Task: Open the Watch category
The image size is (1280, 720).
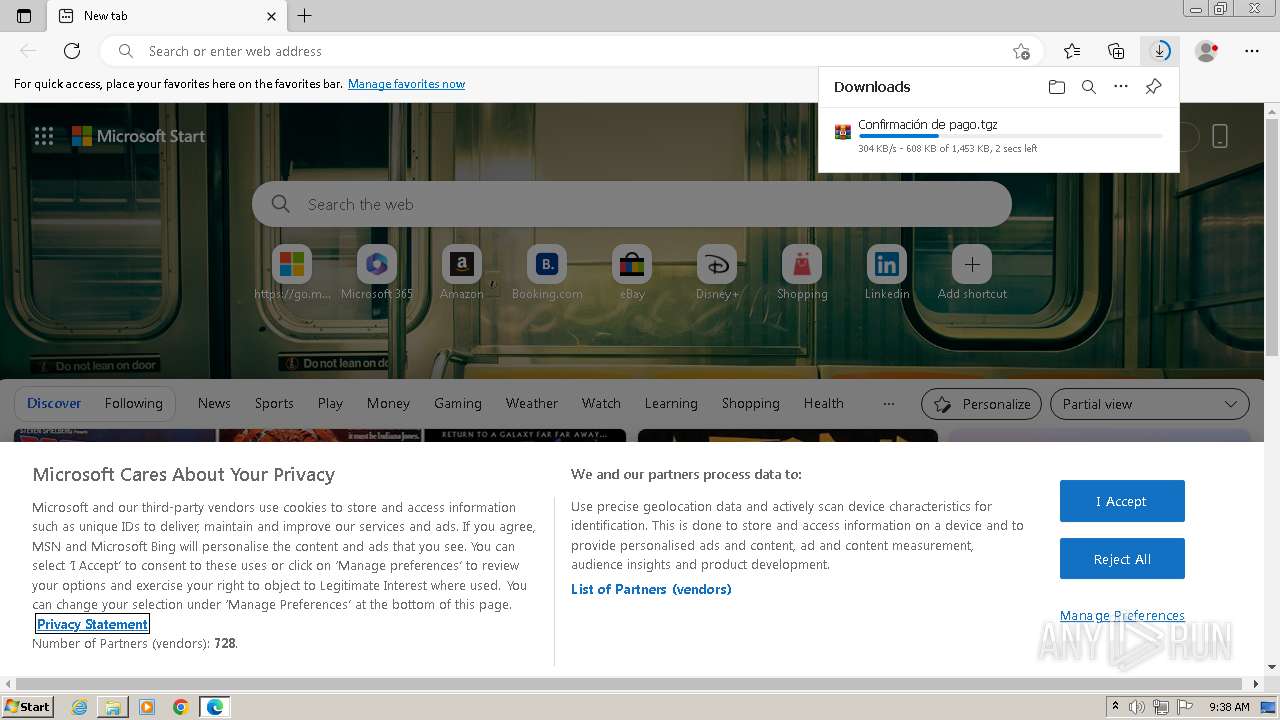Action: 601,403
